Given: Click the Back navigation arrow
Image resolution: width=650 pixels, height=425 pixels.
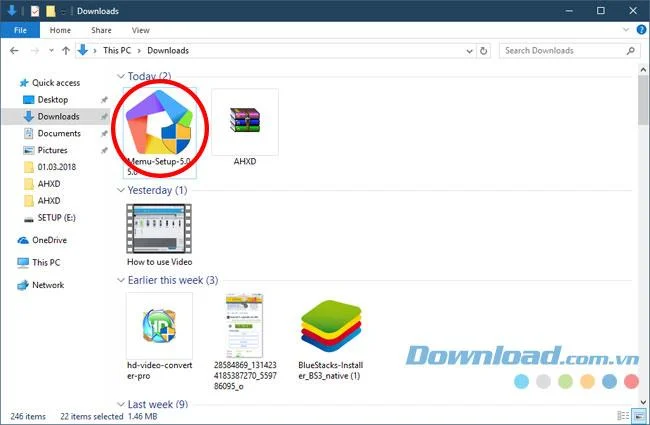Looking at the screenshot, I should tap(14, 51).
